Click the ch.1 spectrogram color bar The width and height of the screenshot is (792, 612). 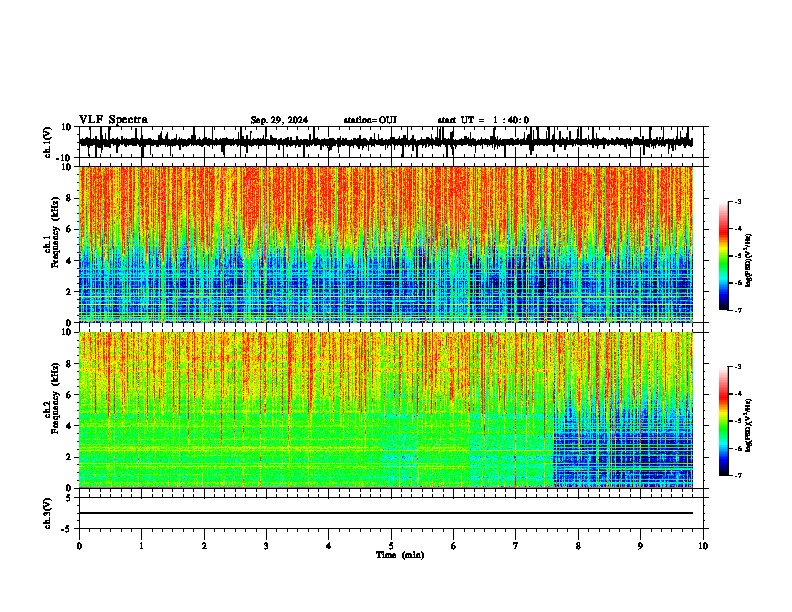tap(723, 255)
